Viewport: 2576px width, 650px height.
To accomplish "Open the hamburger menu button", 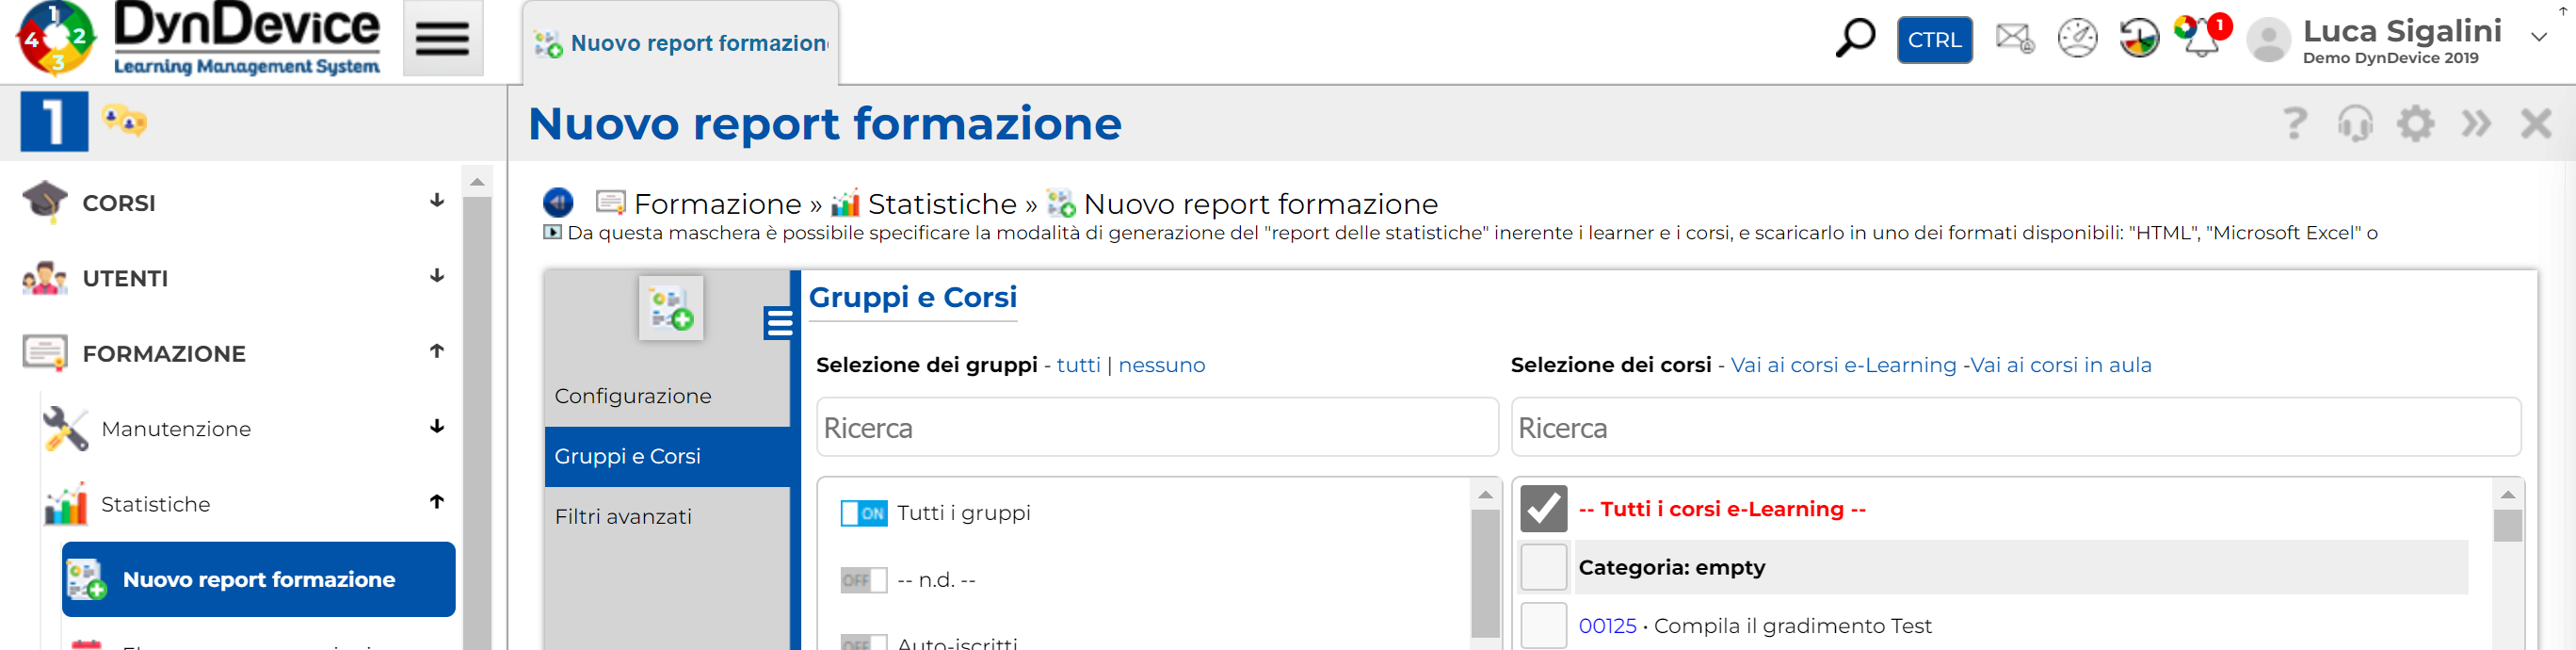I will [x=442, y=39].
